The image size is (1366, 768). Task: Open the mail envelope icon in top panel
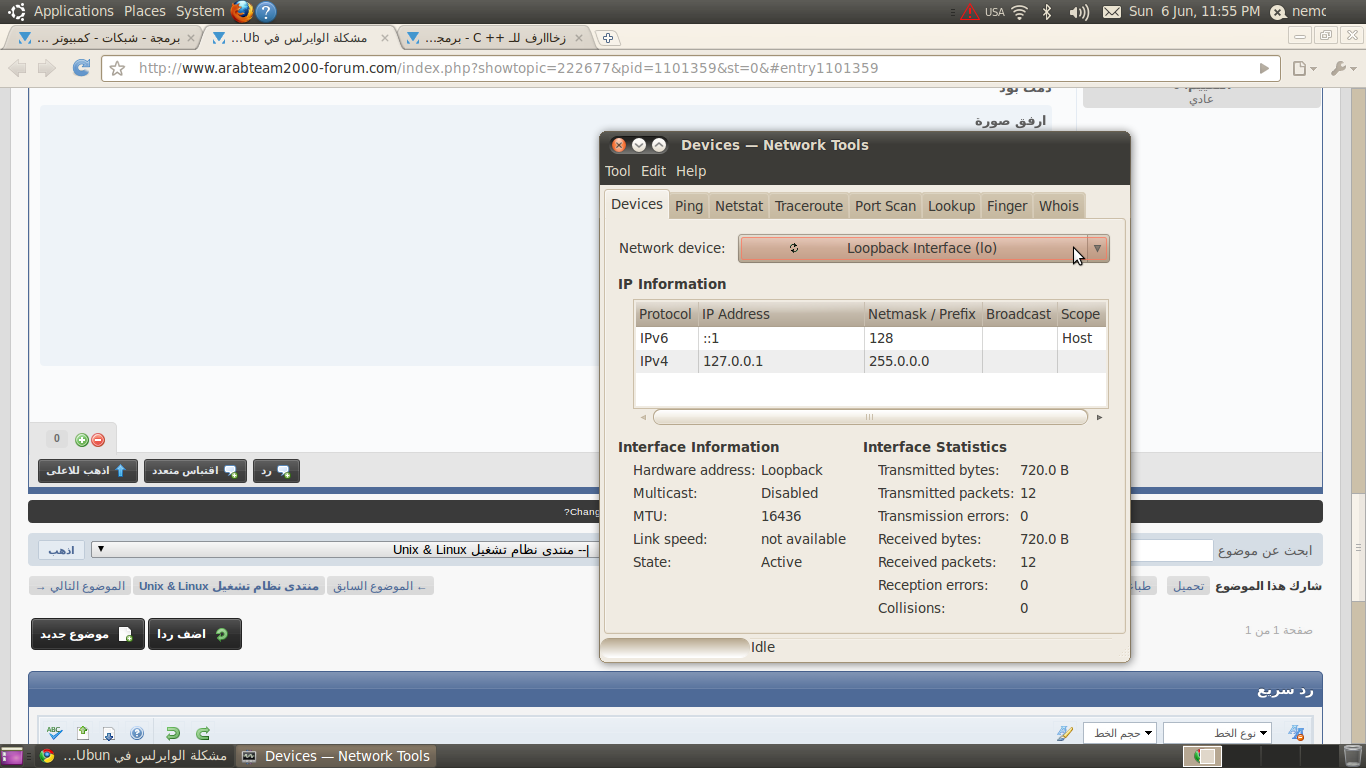point(1112,12)
